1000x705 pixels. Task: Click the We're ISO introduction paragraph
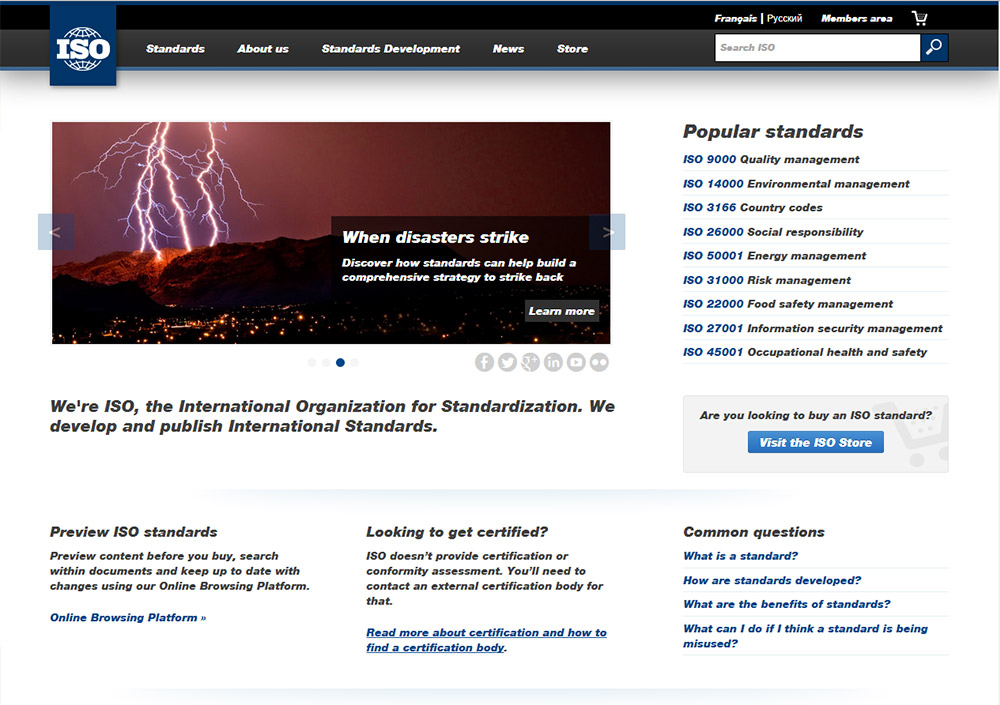[332, 416]
